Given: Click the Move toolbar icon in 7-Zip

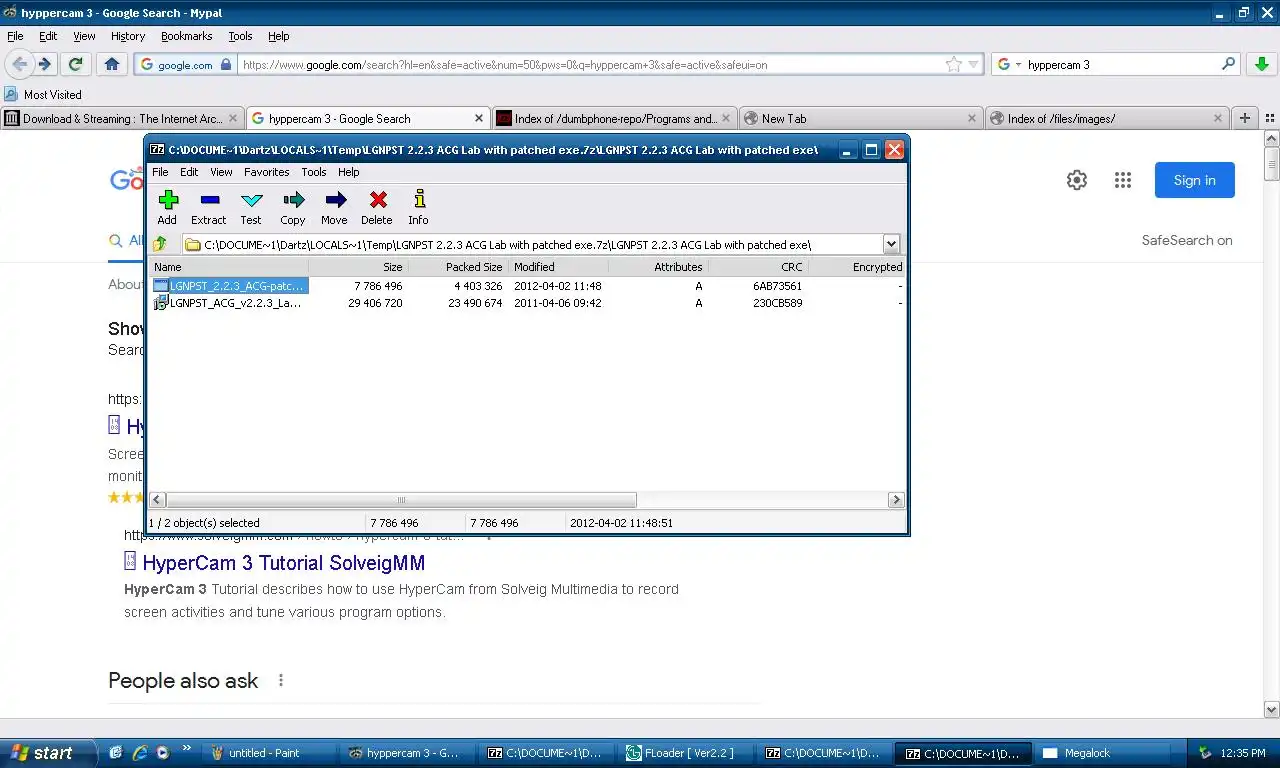Looking at the screenshot, I should coord(334,208).
